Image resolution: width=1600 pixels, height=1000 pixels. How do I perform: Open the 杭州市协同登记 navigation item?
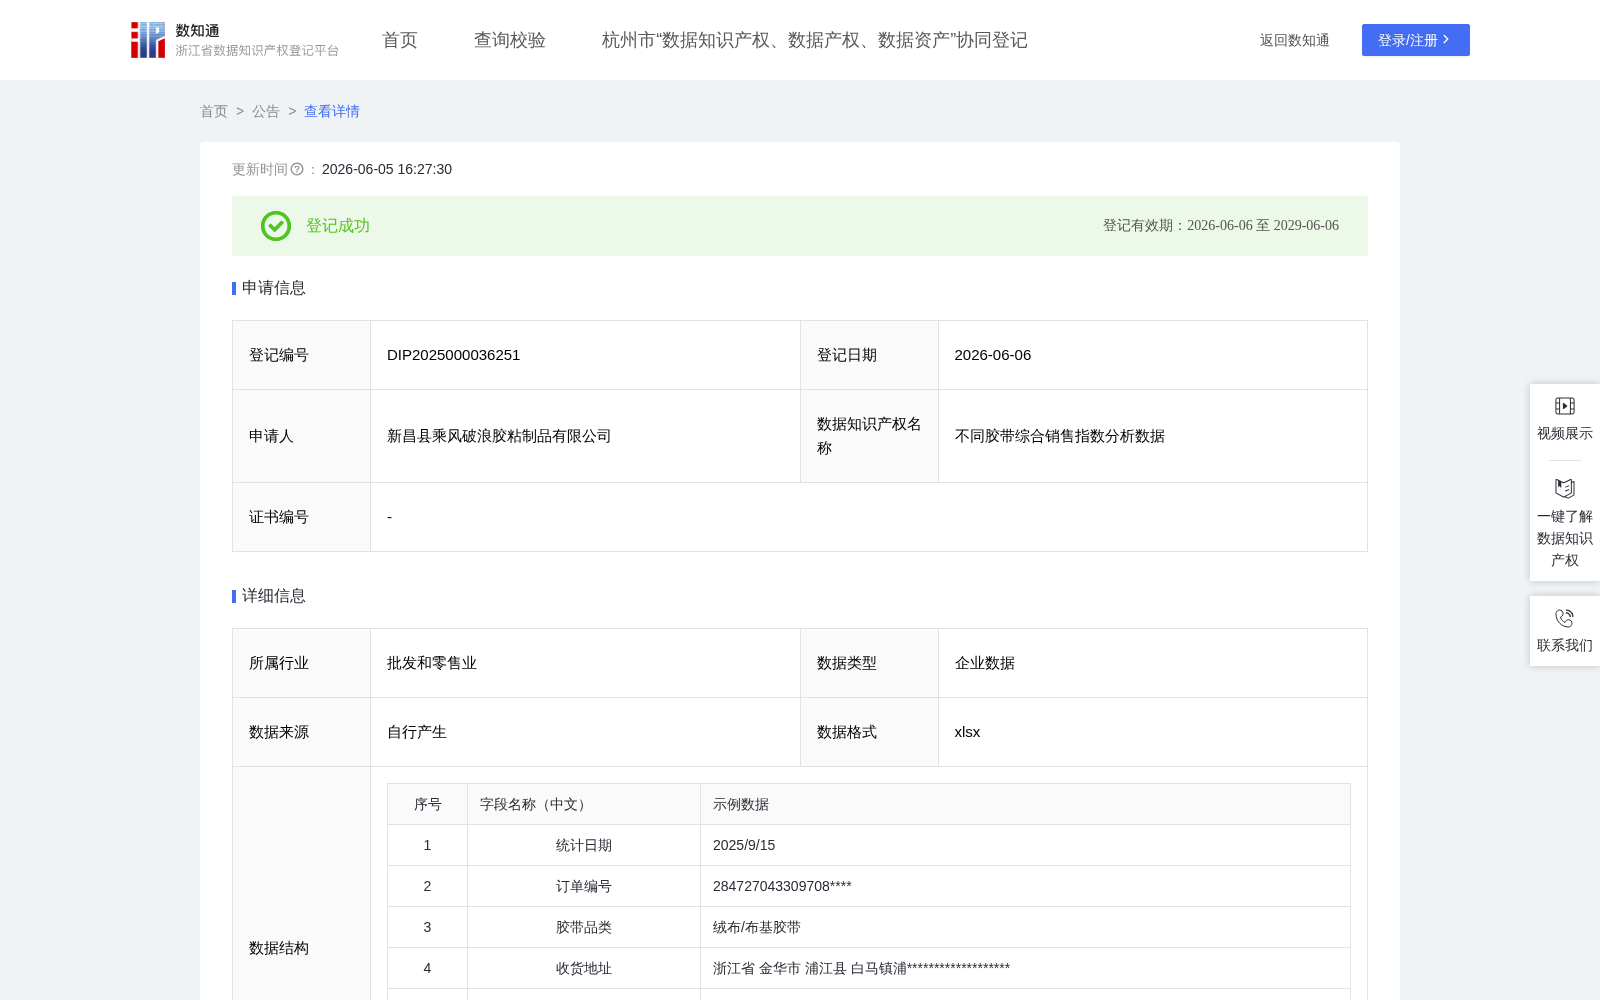point(815,40)
